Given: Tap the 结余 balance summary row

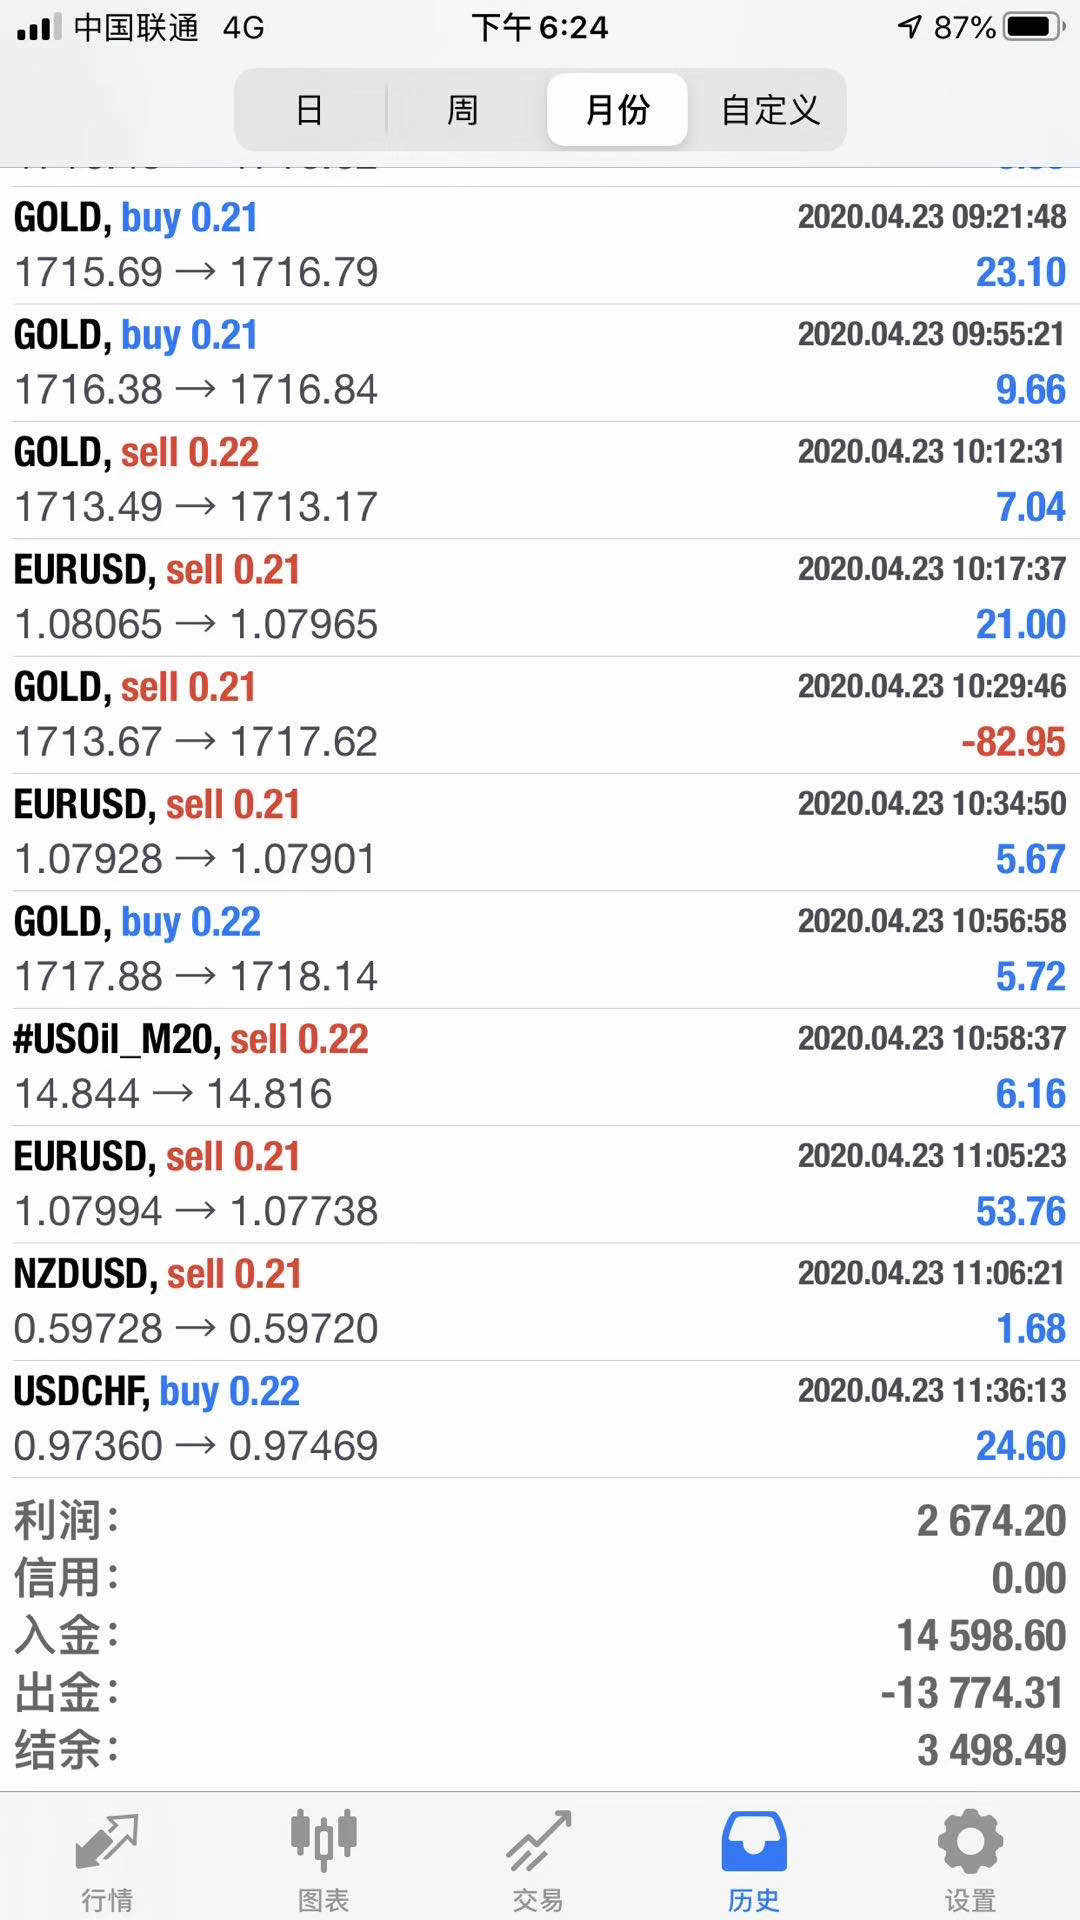Looking at the screenshot, I should [540, 1750].
